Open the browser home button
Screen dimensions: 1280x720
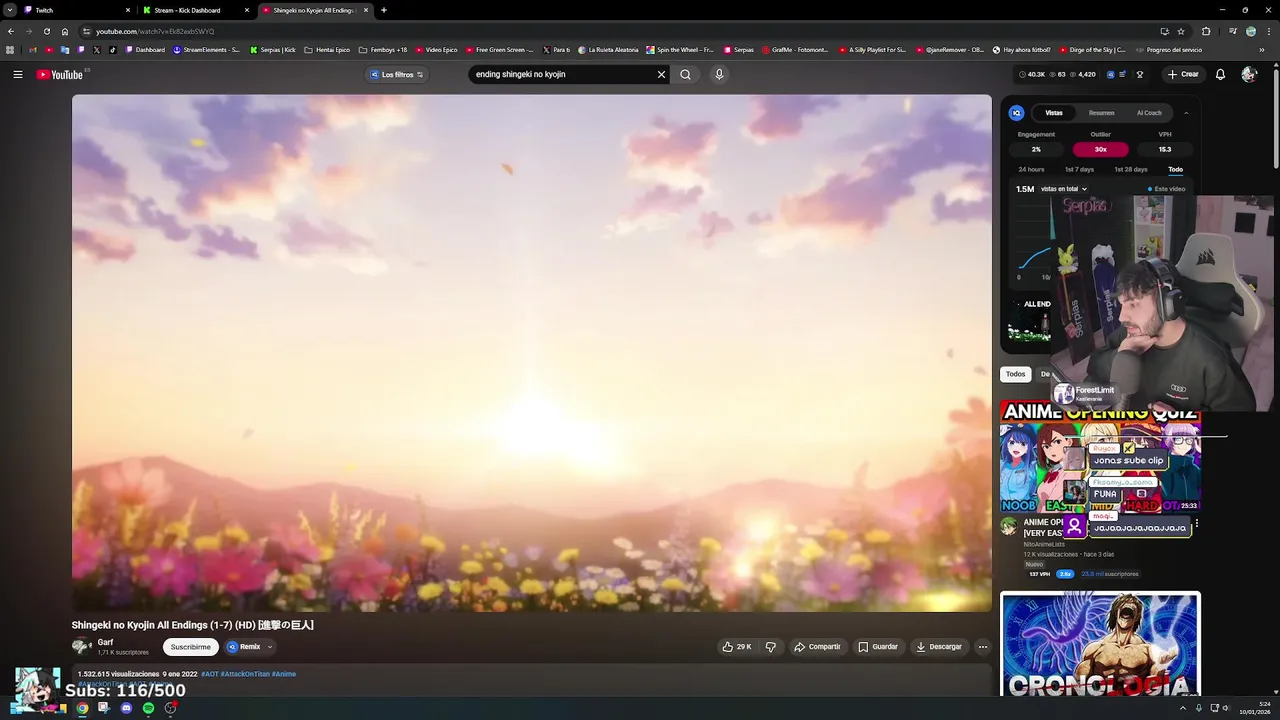click(65, 31)
